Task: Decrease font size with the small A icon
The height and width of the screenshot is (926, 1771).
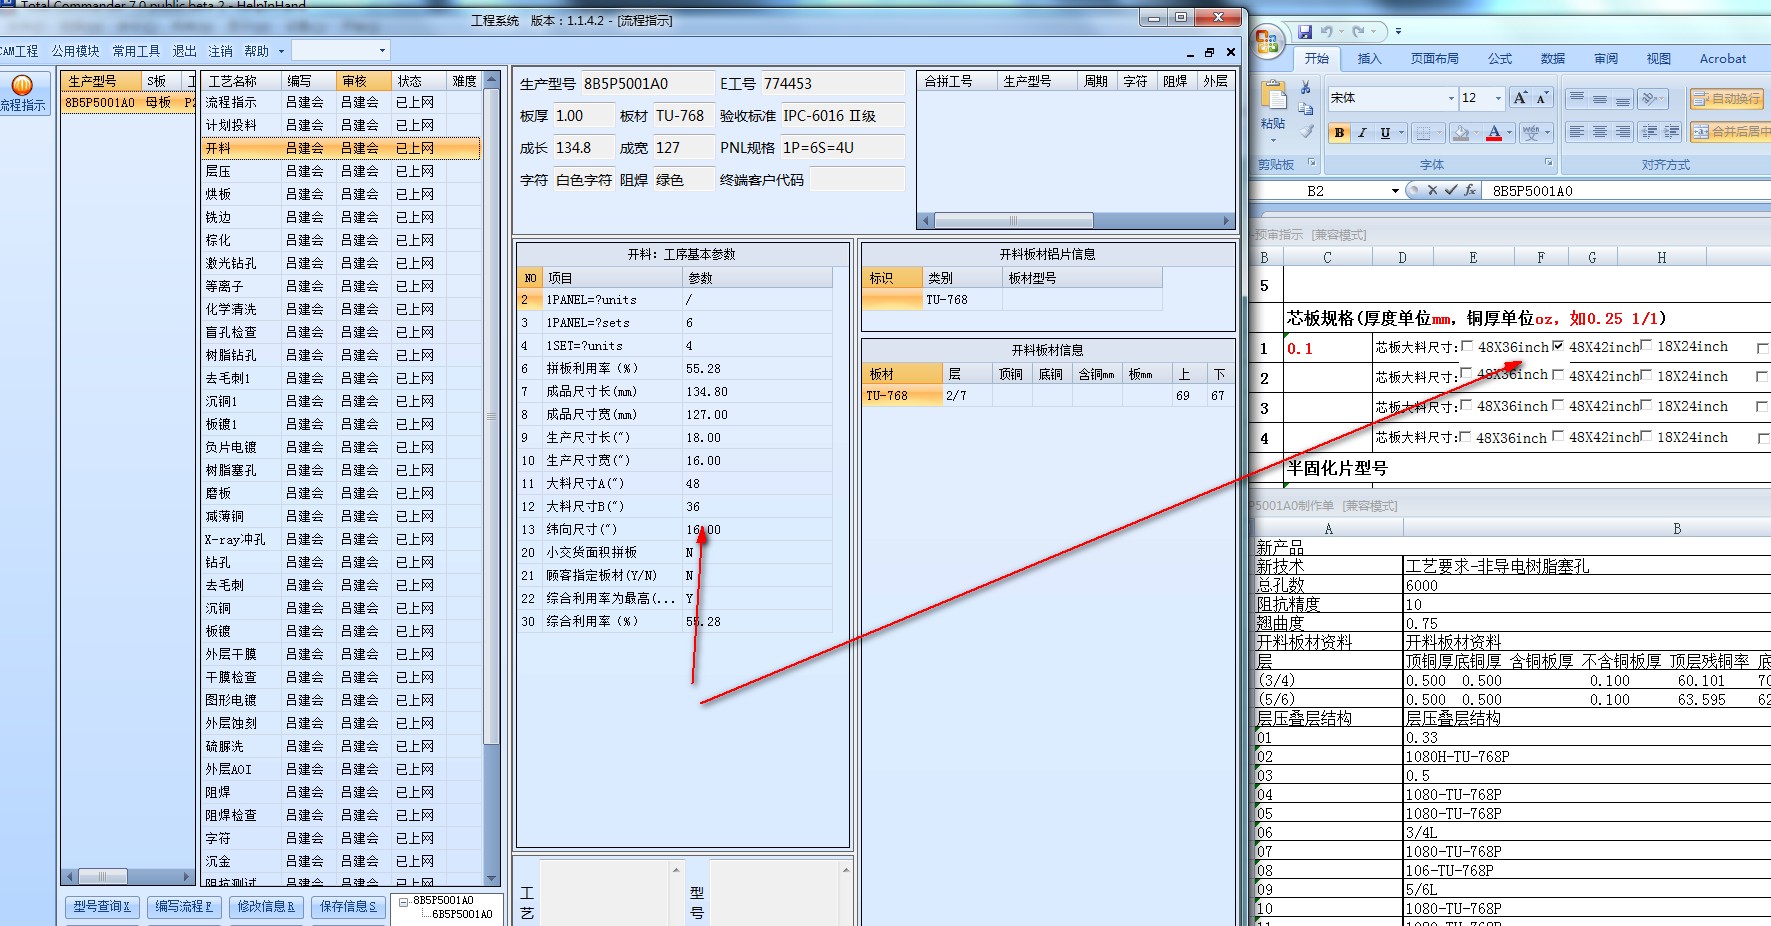Action: (x=1542, y=98)
